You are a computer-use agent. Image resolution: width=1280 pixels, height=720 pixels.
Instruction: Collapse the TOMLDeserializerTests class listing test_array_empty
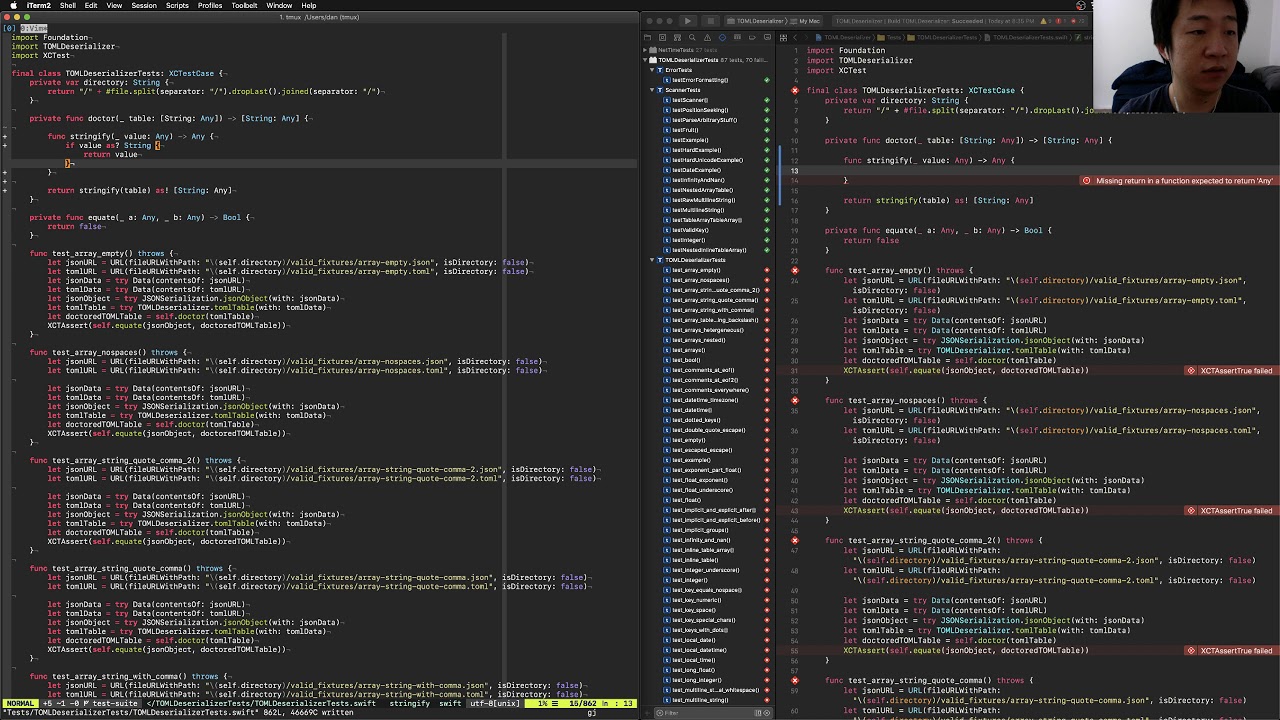tap(653, 260)
